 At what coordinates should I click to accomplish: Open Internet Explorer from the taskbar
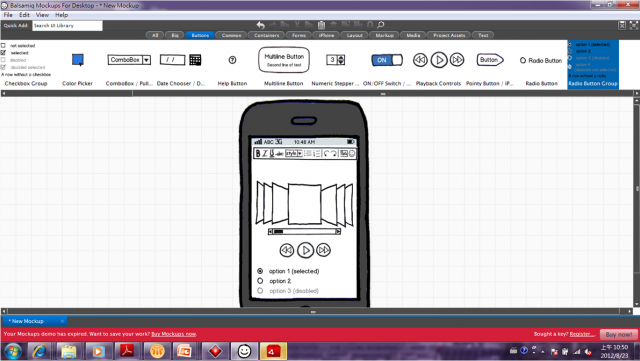point(40,351)
